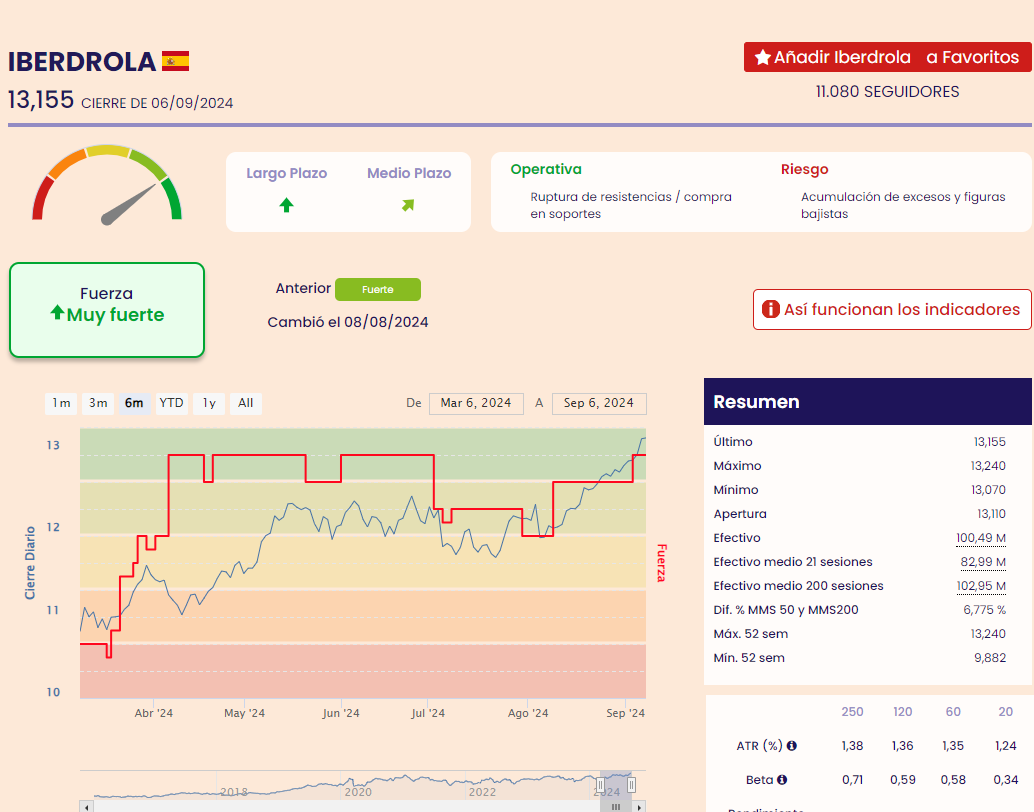This screenshot has width=1034, height=812.
Task: Add Iberdrola to Favoritos
Action: tap(888, 57)
